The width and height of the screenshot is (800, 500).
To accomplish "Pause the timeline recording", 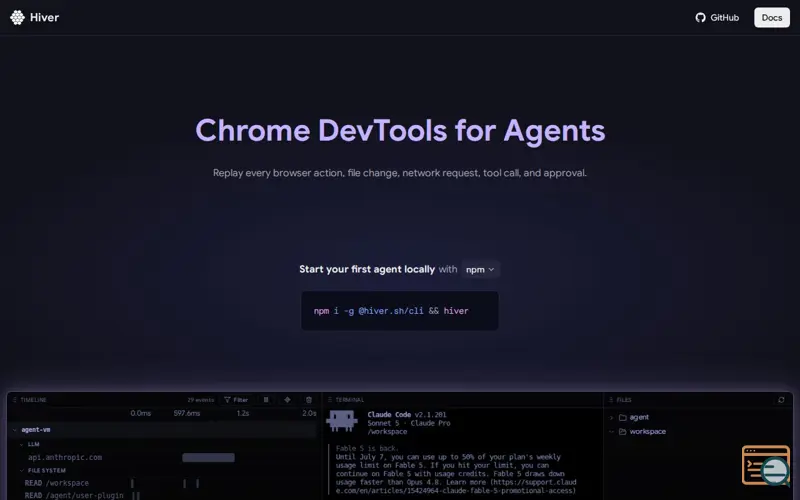I will coord(266,400).
